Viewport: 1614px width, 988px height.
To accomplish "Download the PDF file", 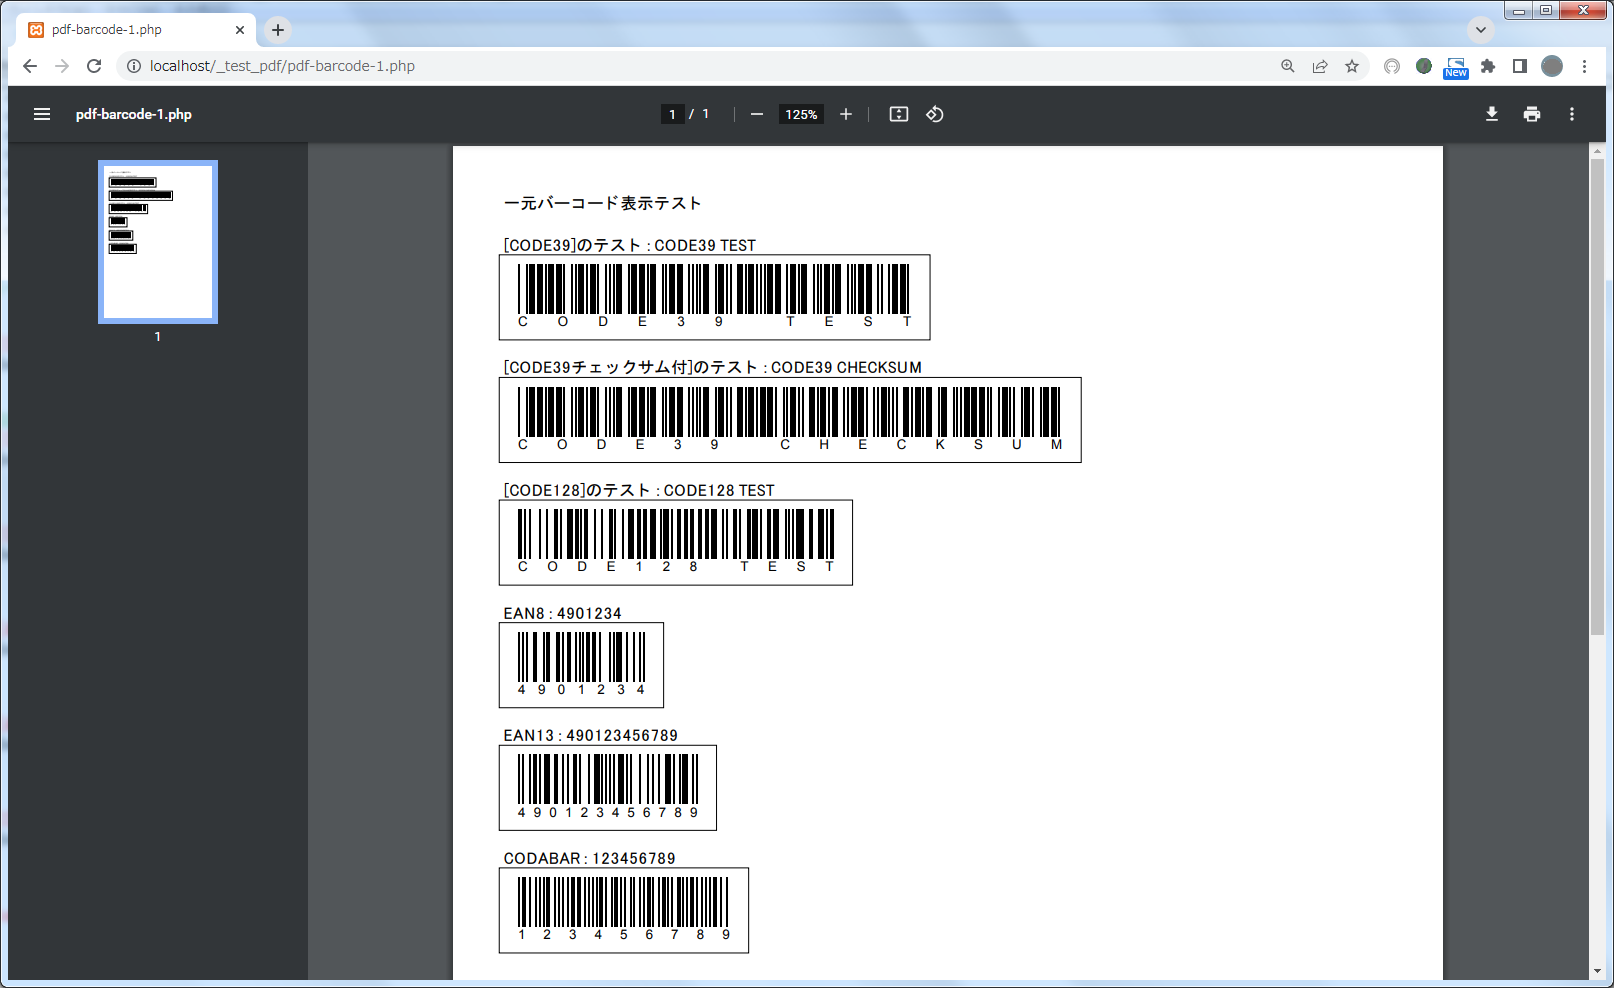I will pos(1492,114).
